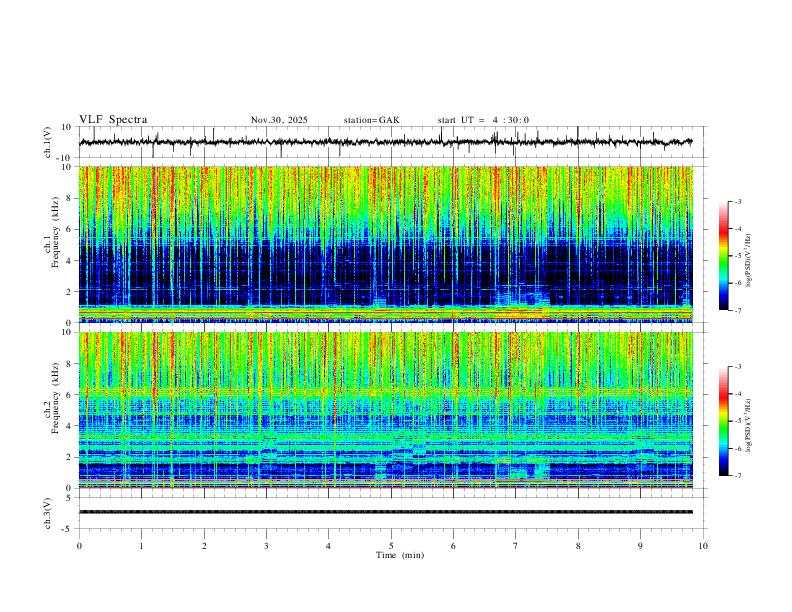Click the ch.1 voltage waveform trace
This screenshot has height=612, width=792.
pyautogui.click(x=386, y=142)
